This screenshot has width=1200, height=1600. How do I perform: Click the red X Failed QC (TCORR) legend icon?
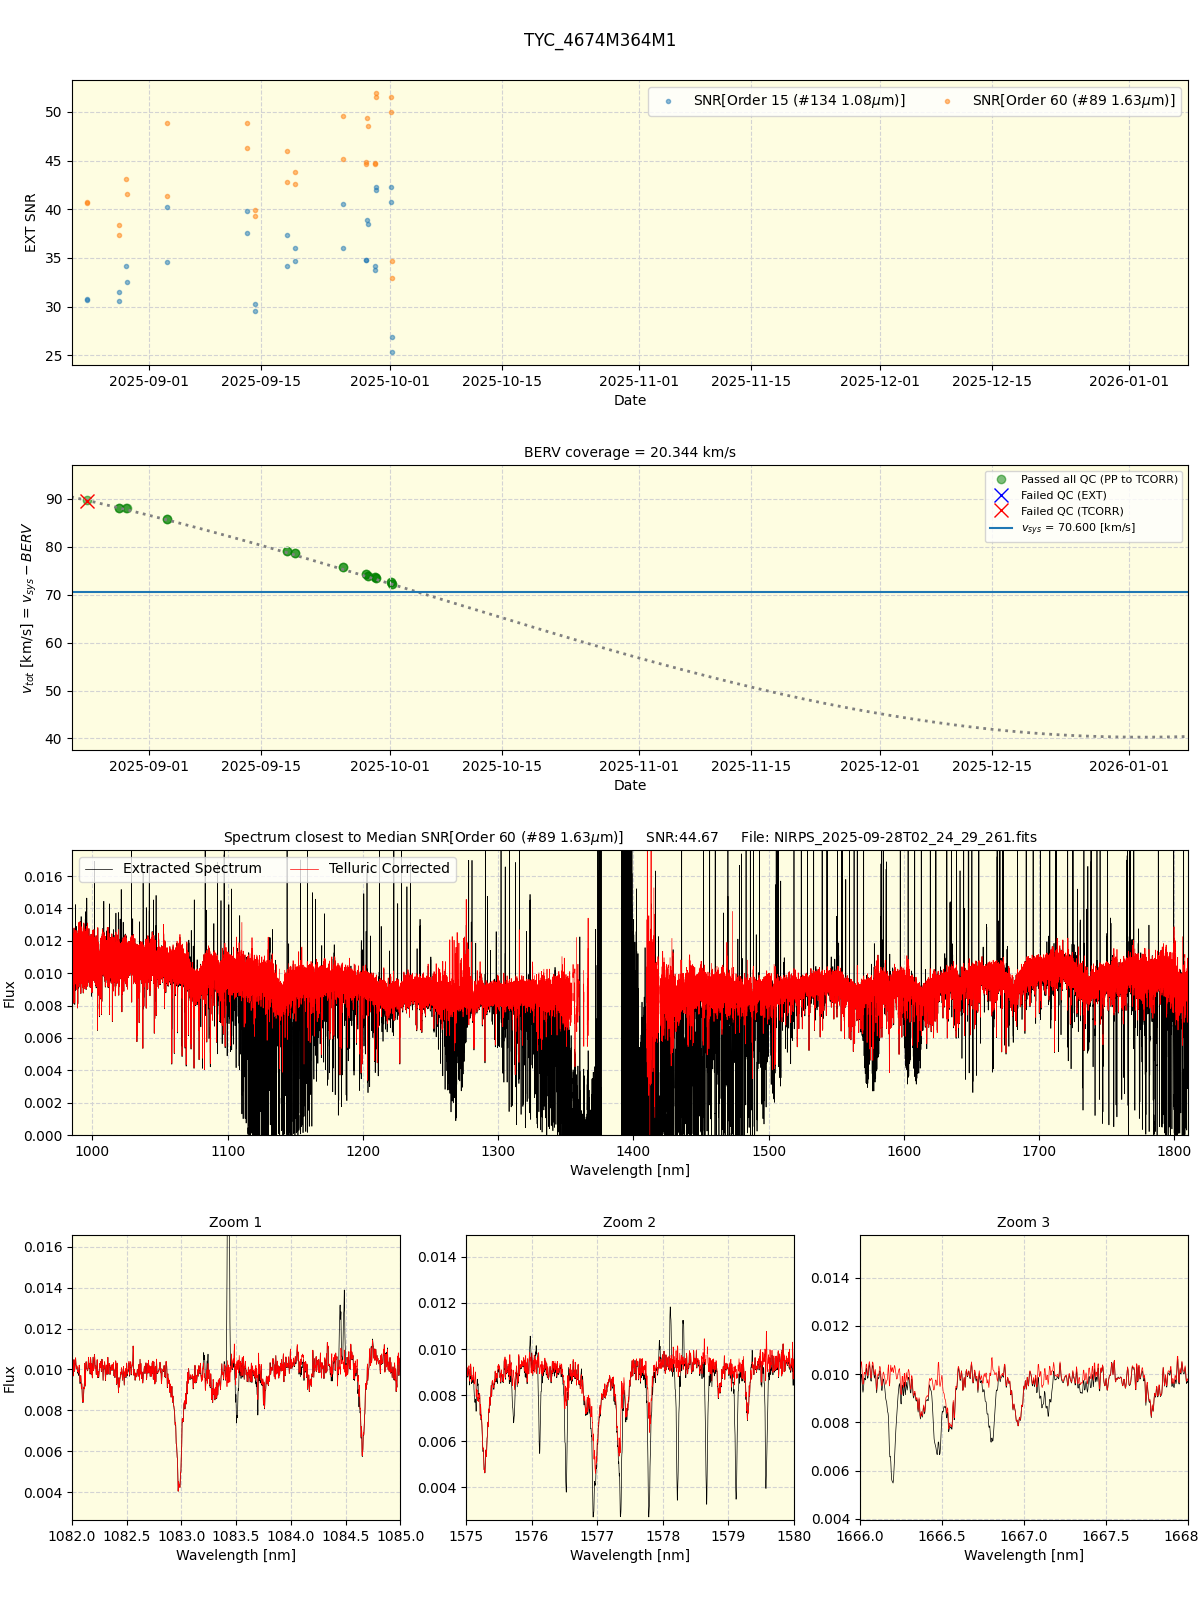click(1001, 512)
